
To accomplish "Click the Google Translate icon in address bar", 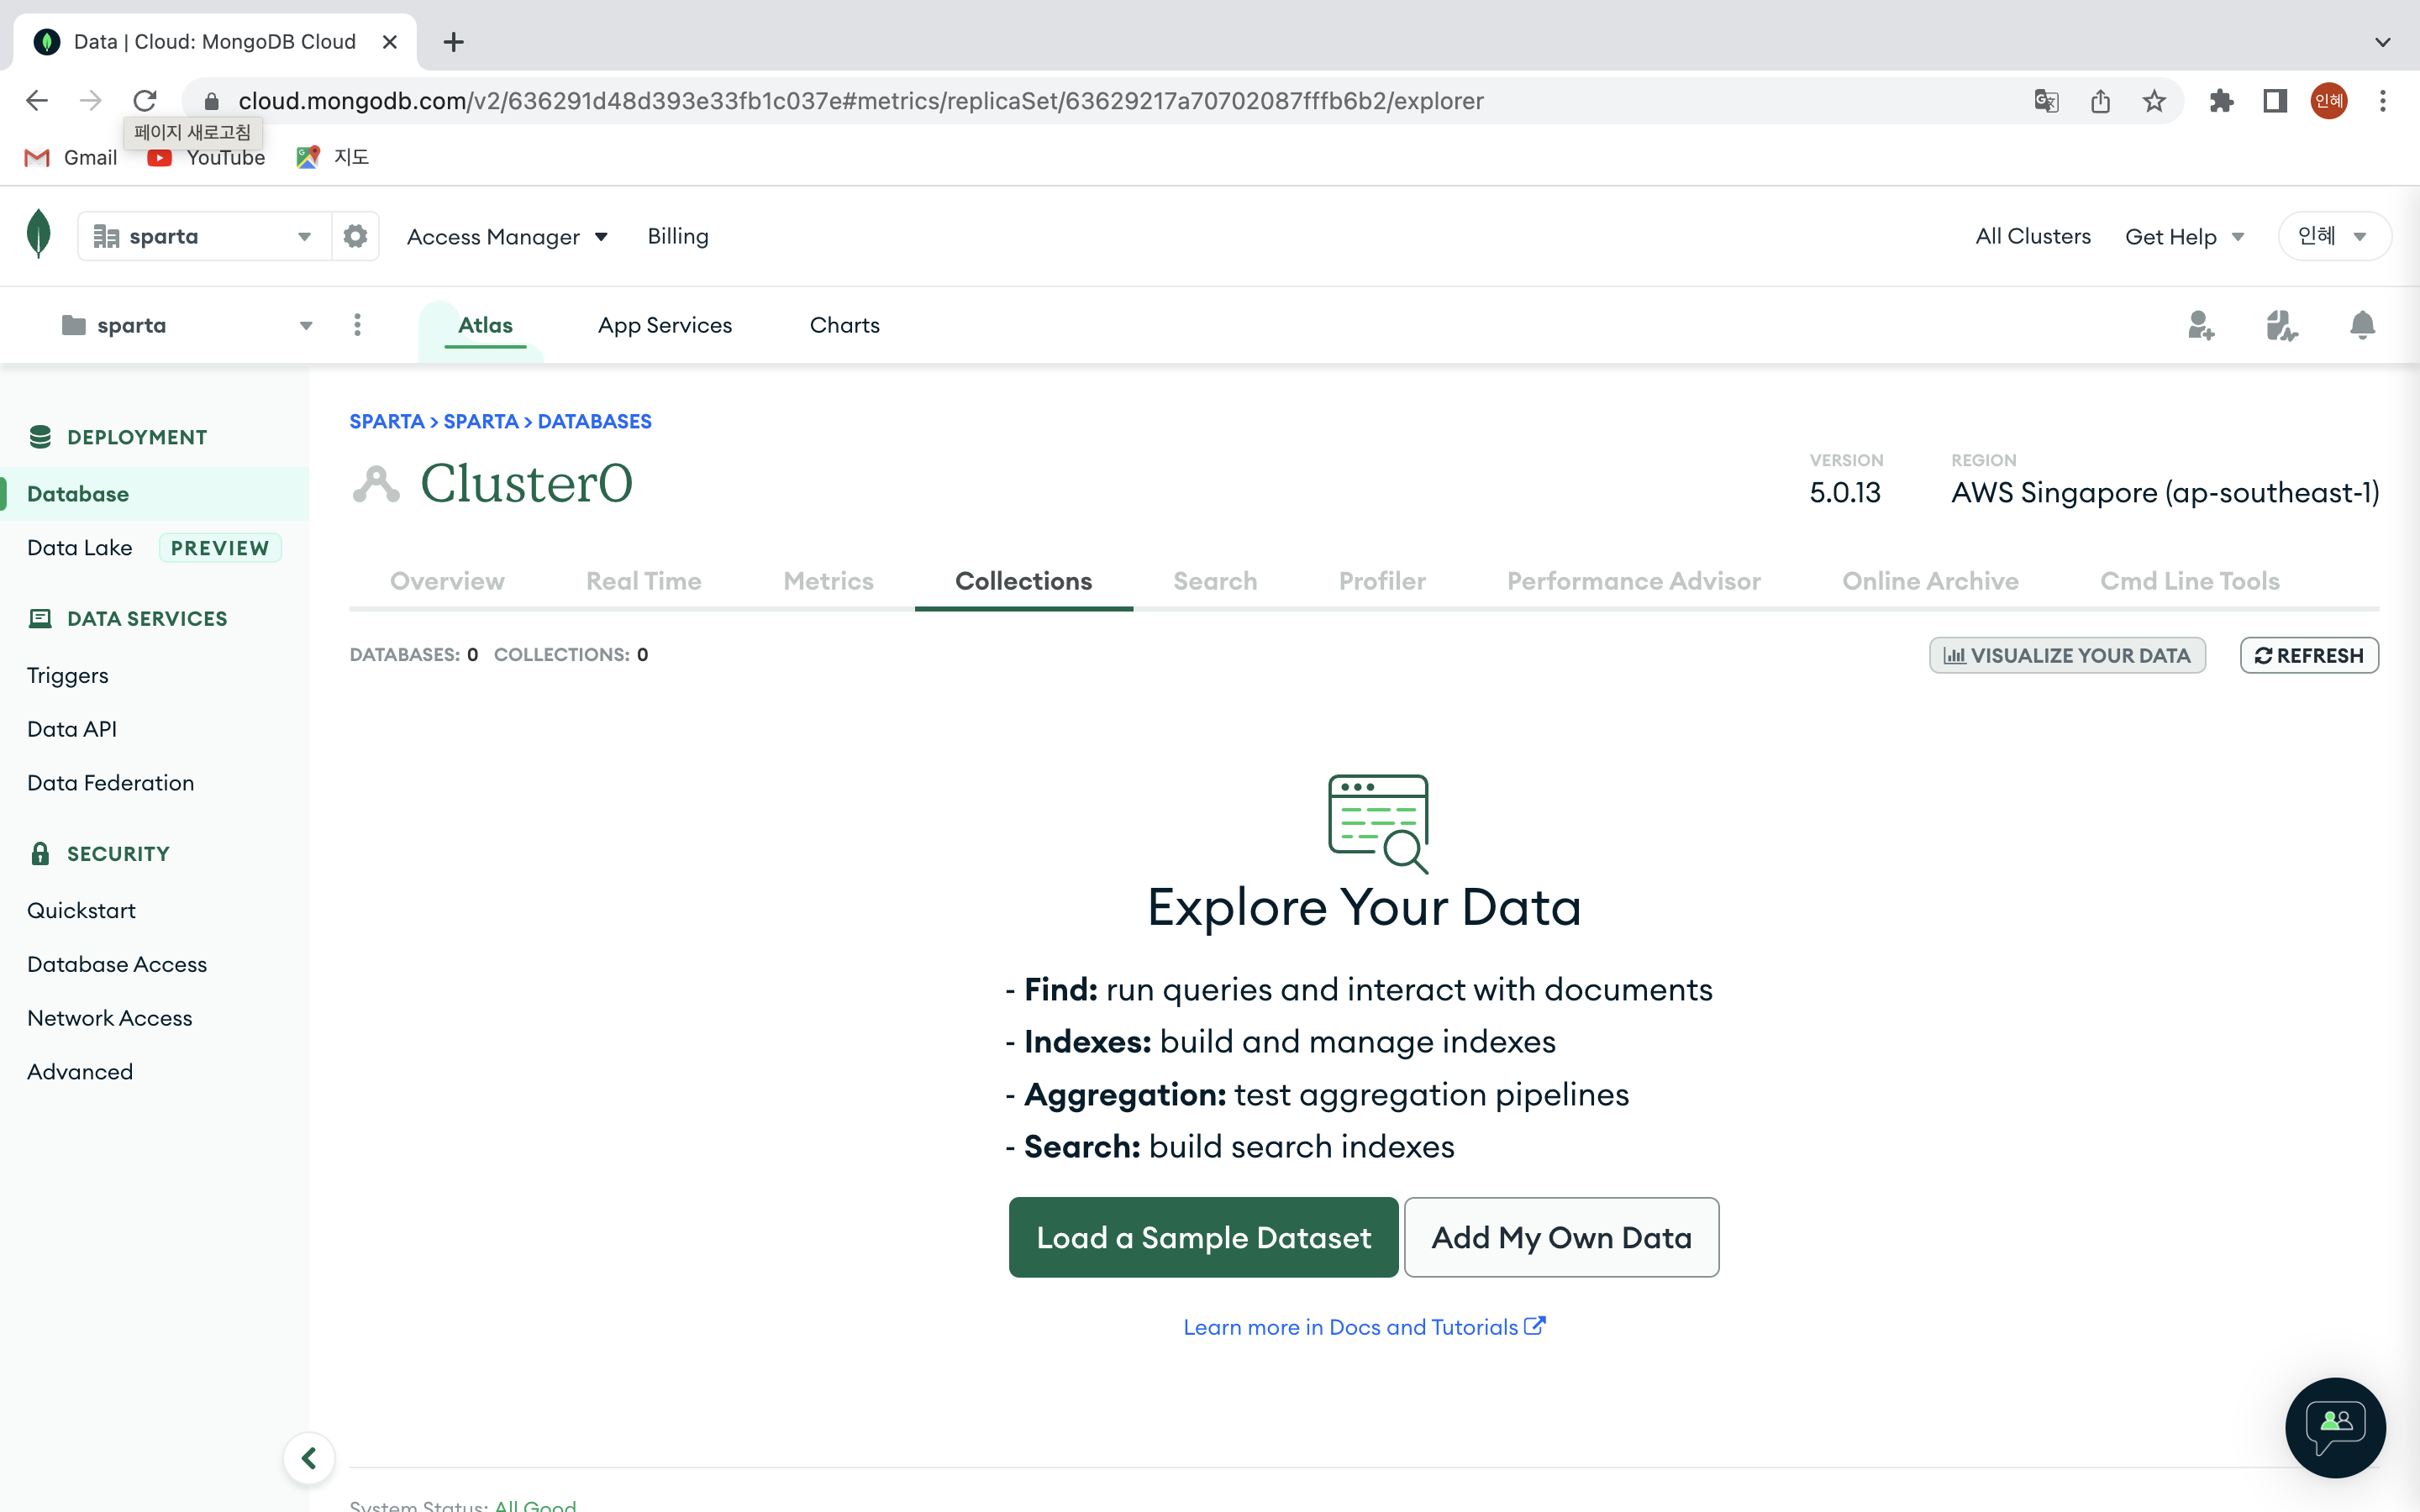I will coord(2046,100).
